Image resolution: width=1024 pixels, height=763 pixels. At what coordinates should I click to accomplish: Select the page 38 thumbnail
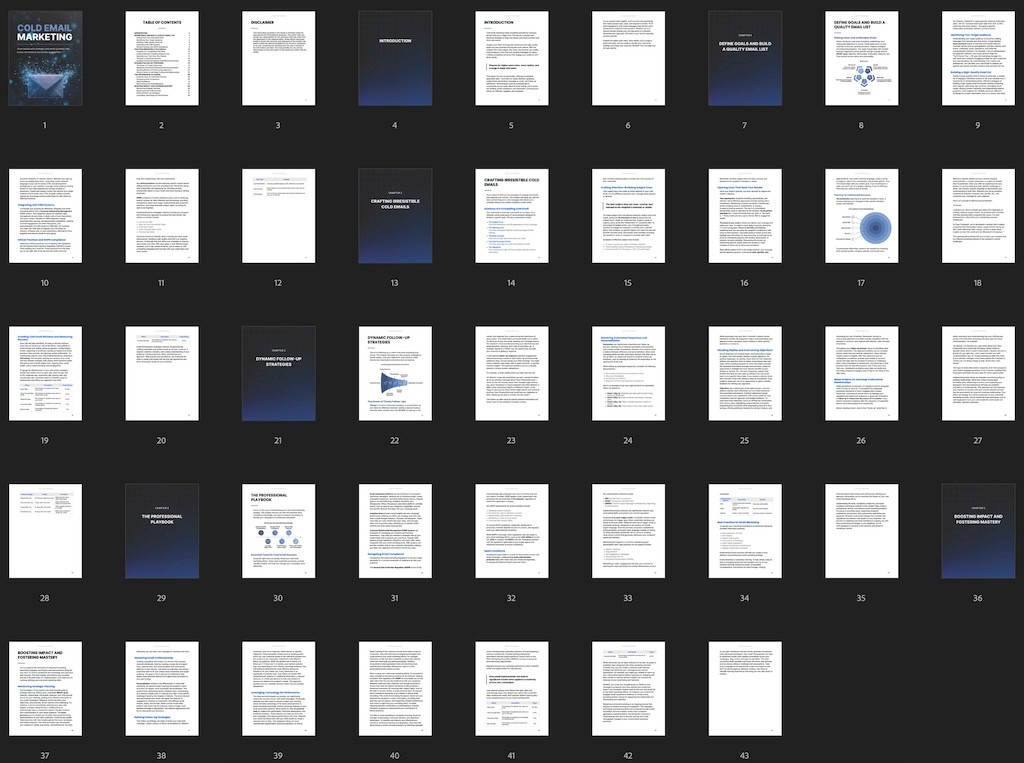point(162,689)
